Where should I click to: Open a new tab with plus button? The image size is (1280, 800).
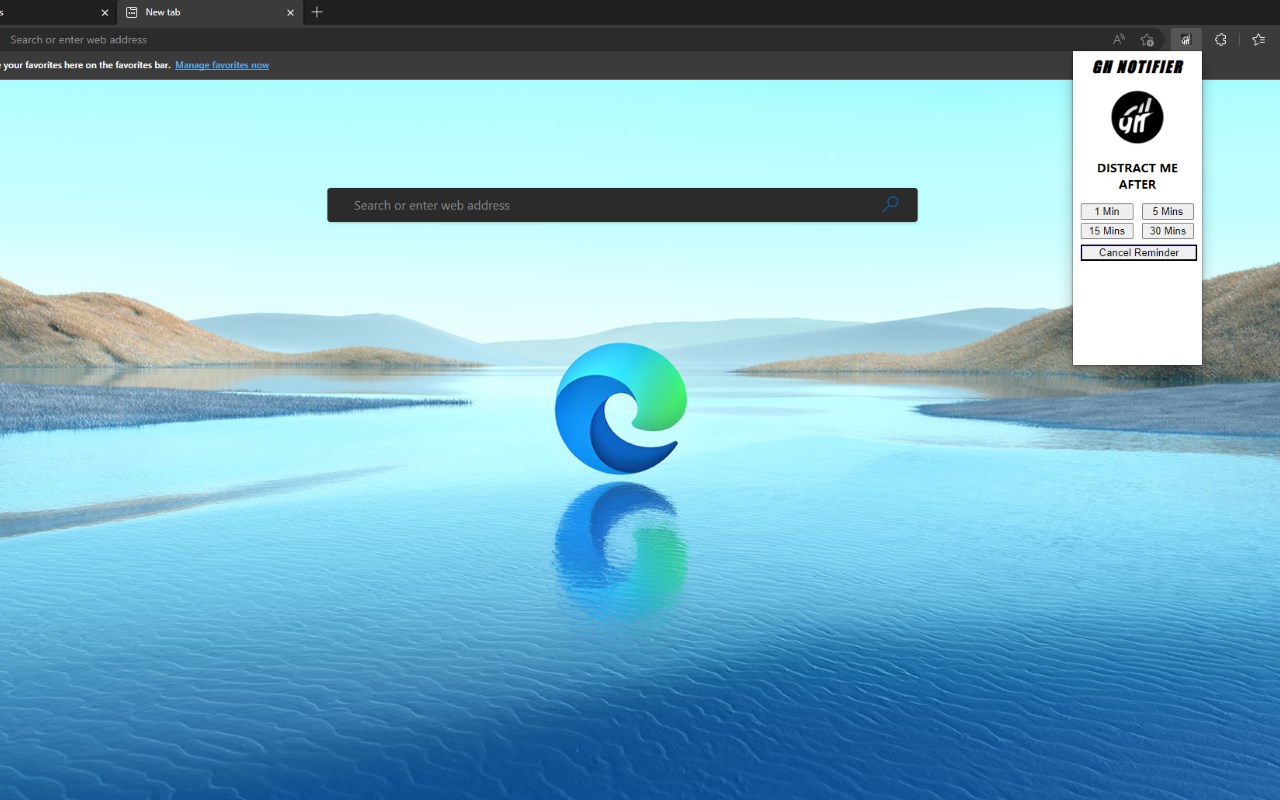click(x=317, y=12)
